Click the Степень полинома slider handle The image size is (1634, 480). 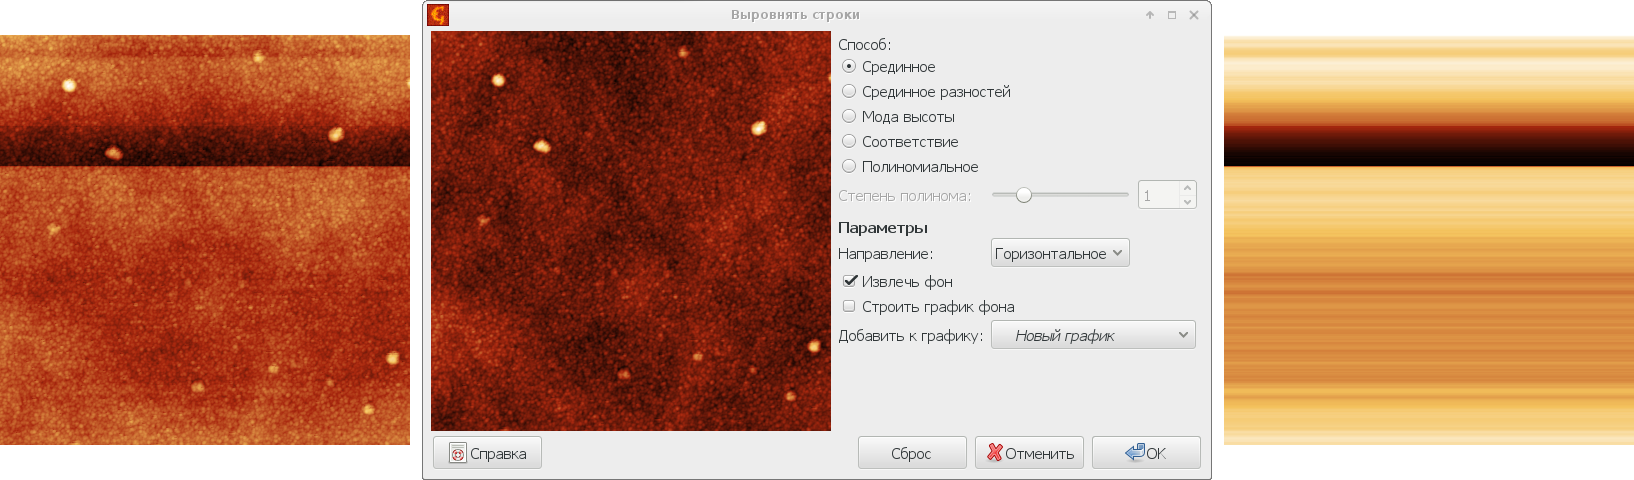1023,195
